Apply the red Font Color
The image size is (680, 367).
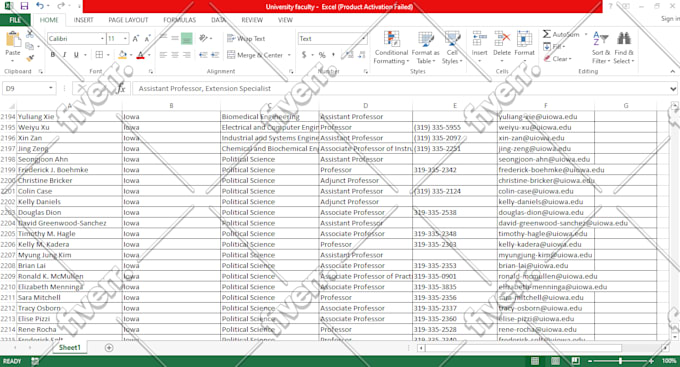pyautogui.click(x=140, y=55)
